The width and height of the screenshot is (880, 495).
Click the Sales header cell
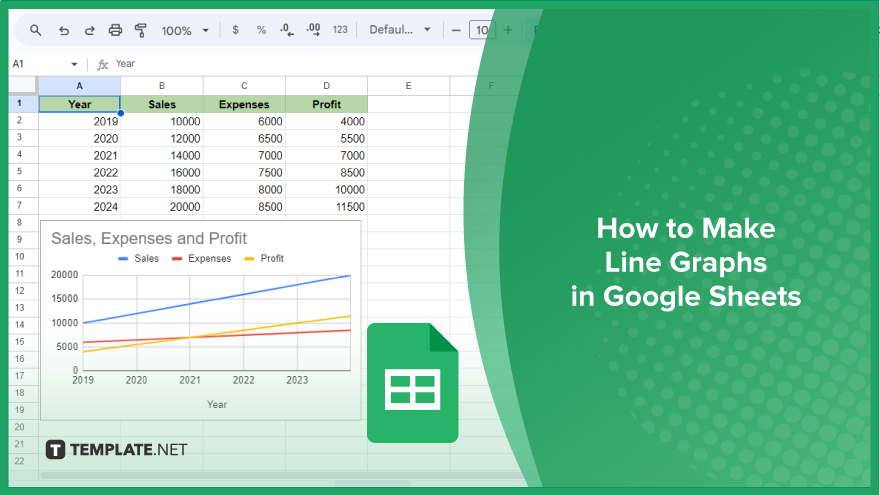point(162,104)
